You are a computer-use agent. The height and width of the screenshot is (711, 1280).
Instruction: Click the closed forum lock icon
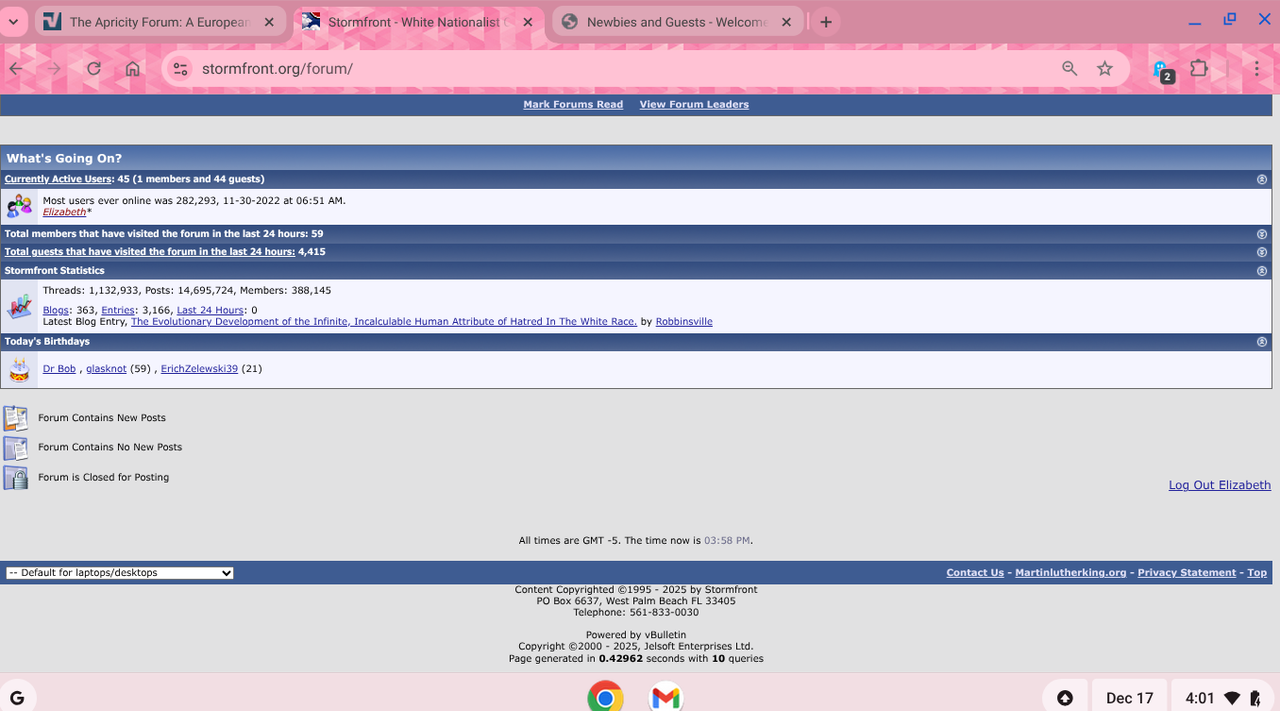[16, 478]
